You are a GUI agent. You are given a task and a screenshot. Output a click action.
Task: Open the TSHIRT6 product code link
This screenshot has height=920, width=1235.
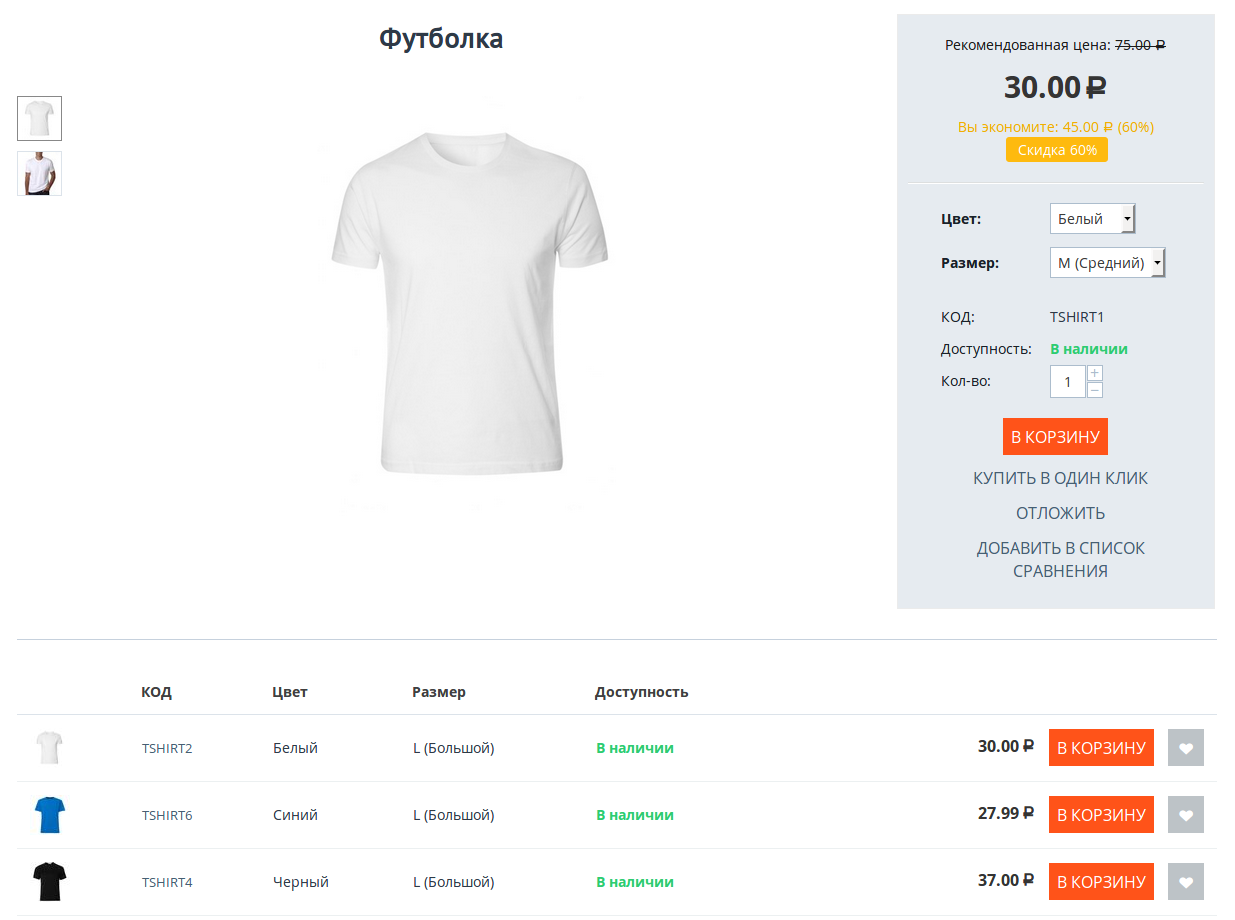(x=167, y=815)
